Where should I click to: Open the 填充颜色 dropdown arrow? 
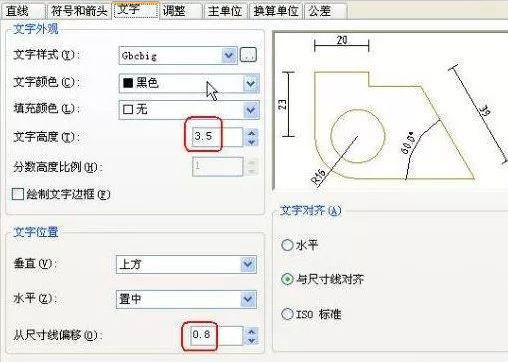click(x=251, y=110)
